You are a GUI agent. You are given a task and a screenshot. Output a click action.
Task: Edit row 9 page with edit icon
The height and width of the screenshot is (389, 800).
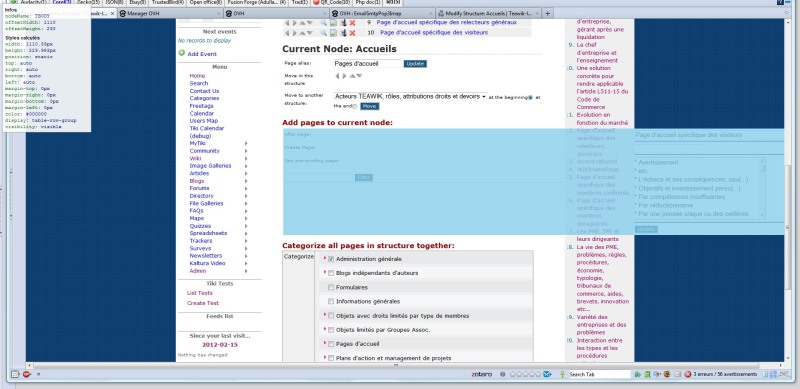point(333,22)
